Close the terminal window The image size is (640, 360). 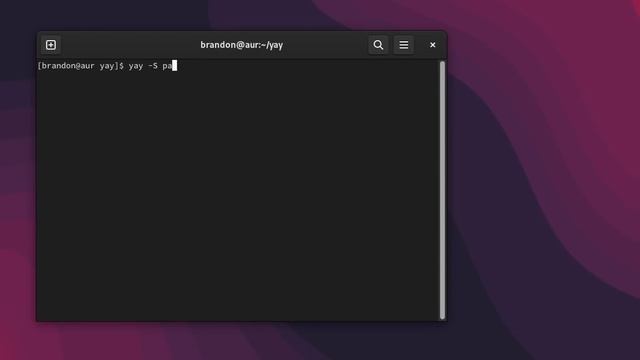click(433, 45)
